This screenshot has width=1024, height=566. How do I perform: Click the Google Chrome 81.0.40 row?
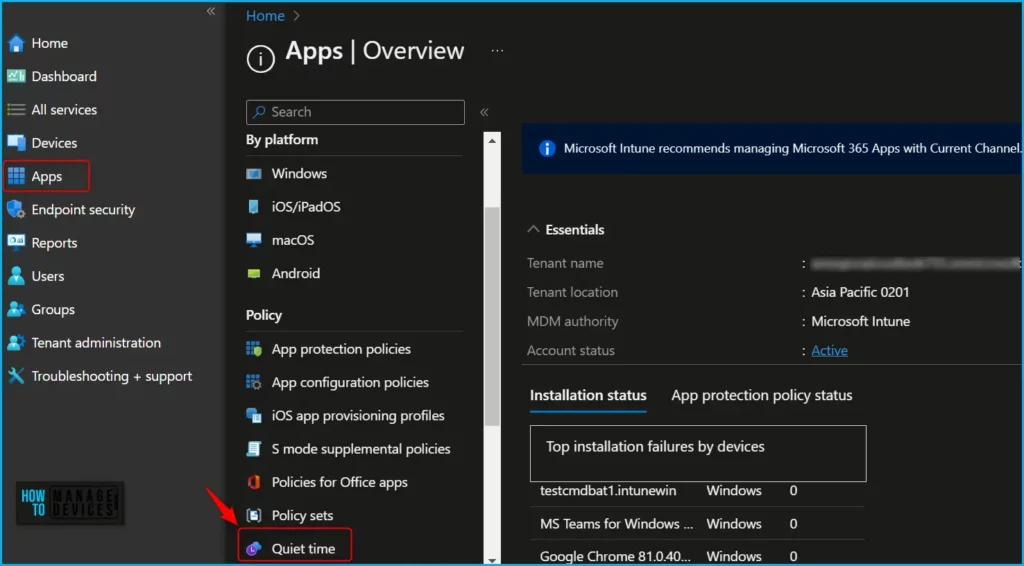tap(697, 556)
